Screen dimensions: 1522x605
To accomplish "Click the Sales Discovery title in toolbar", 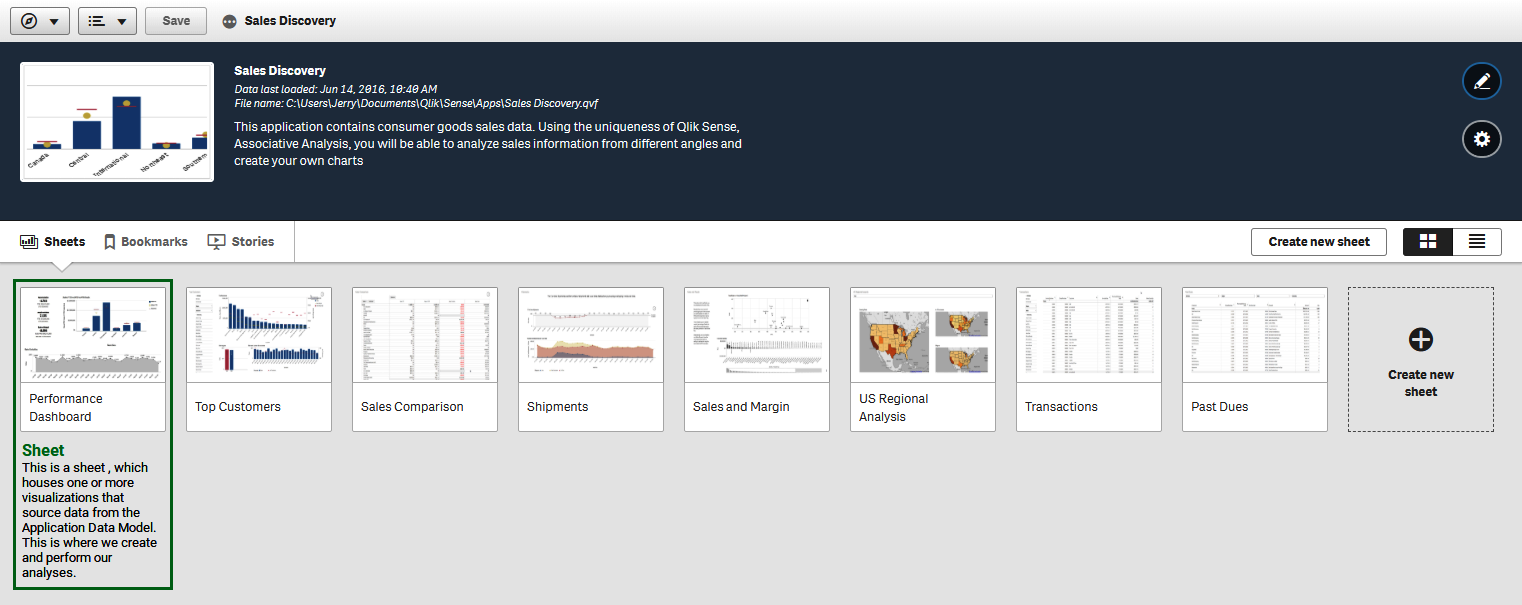I will pos(290,21).
